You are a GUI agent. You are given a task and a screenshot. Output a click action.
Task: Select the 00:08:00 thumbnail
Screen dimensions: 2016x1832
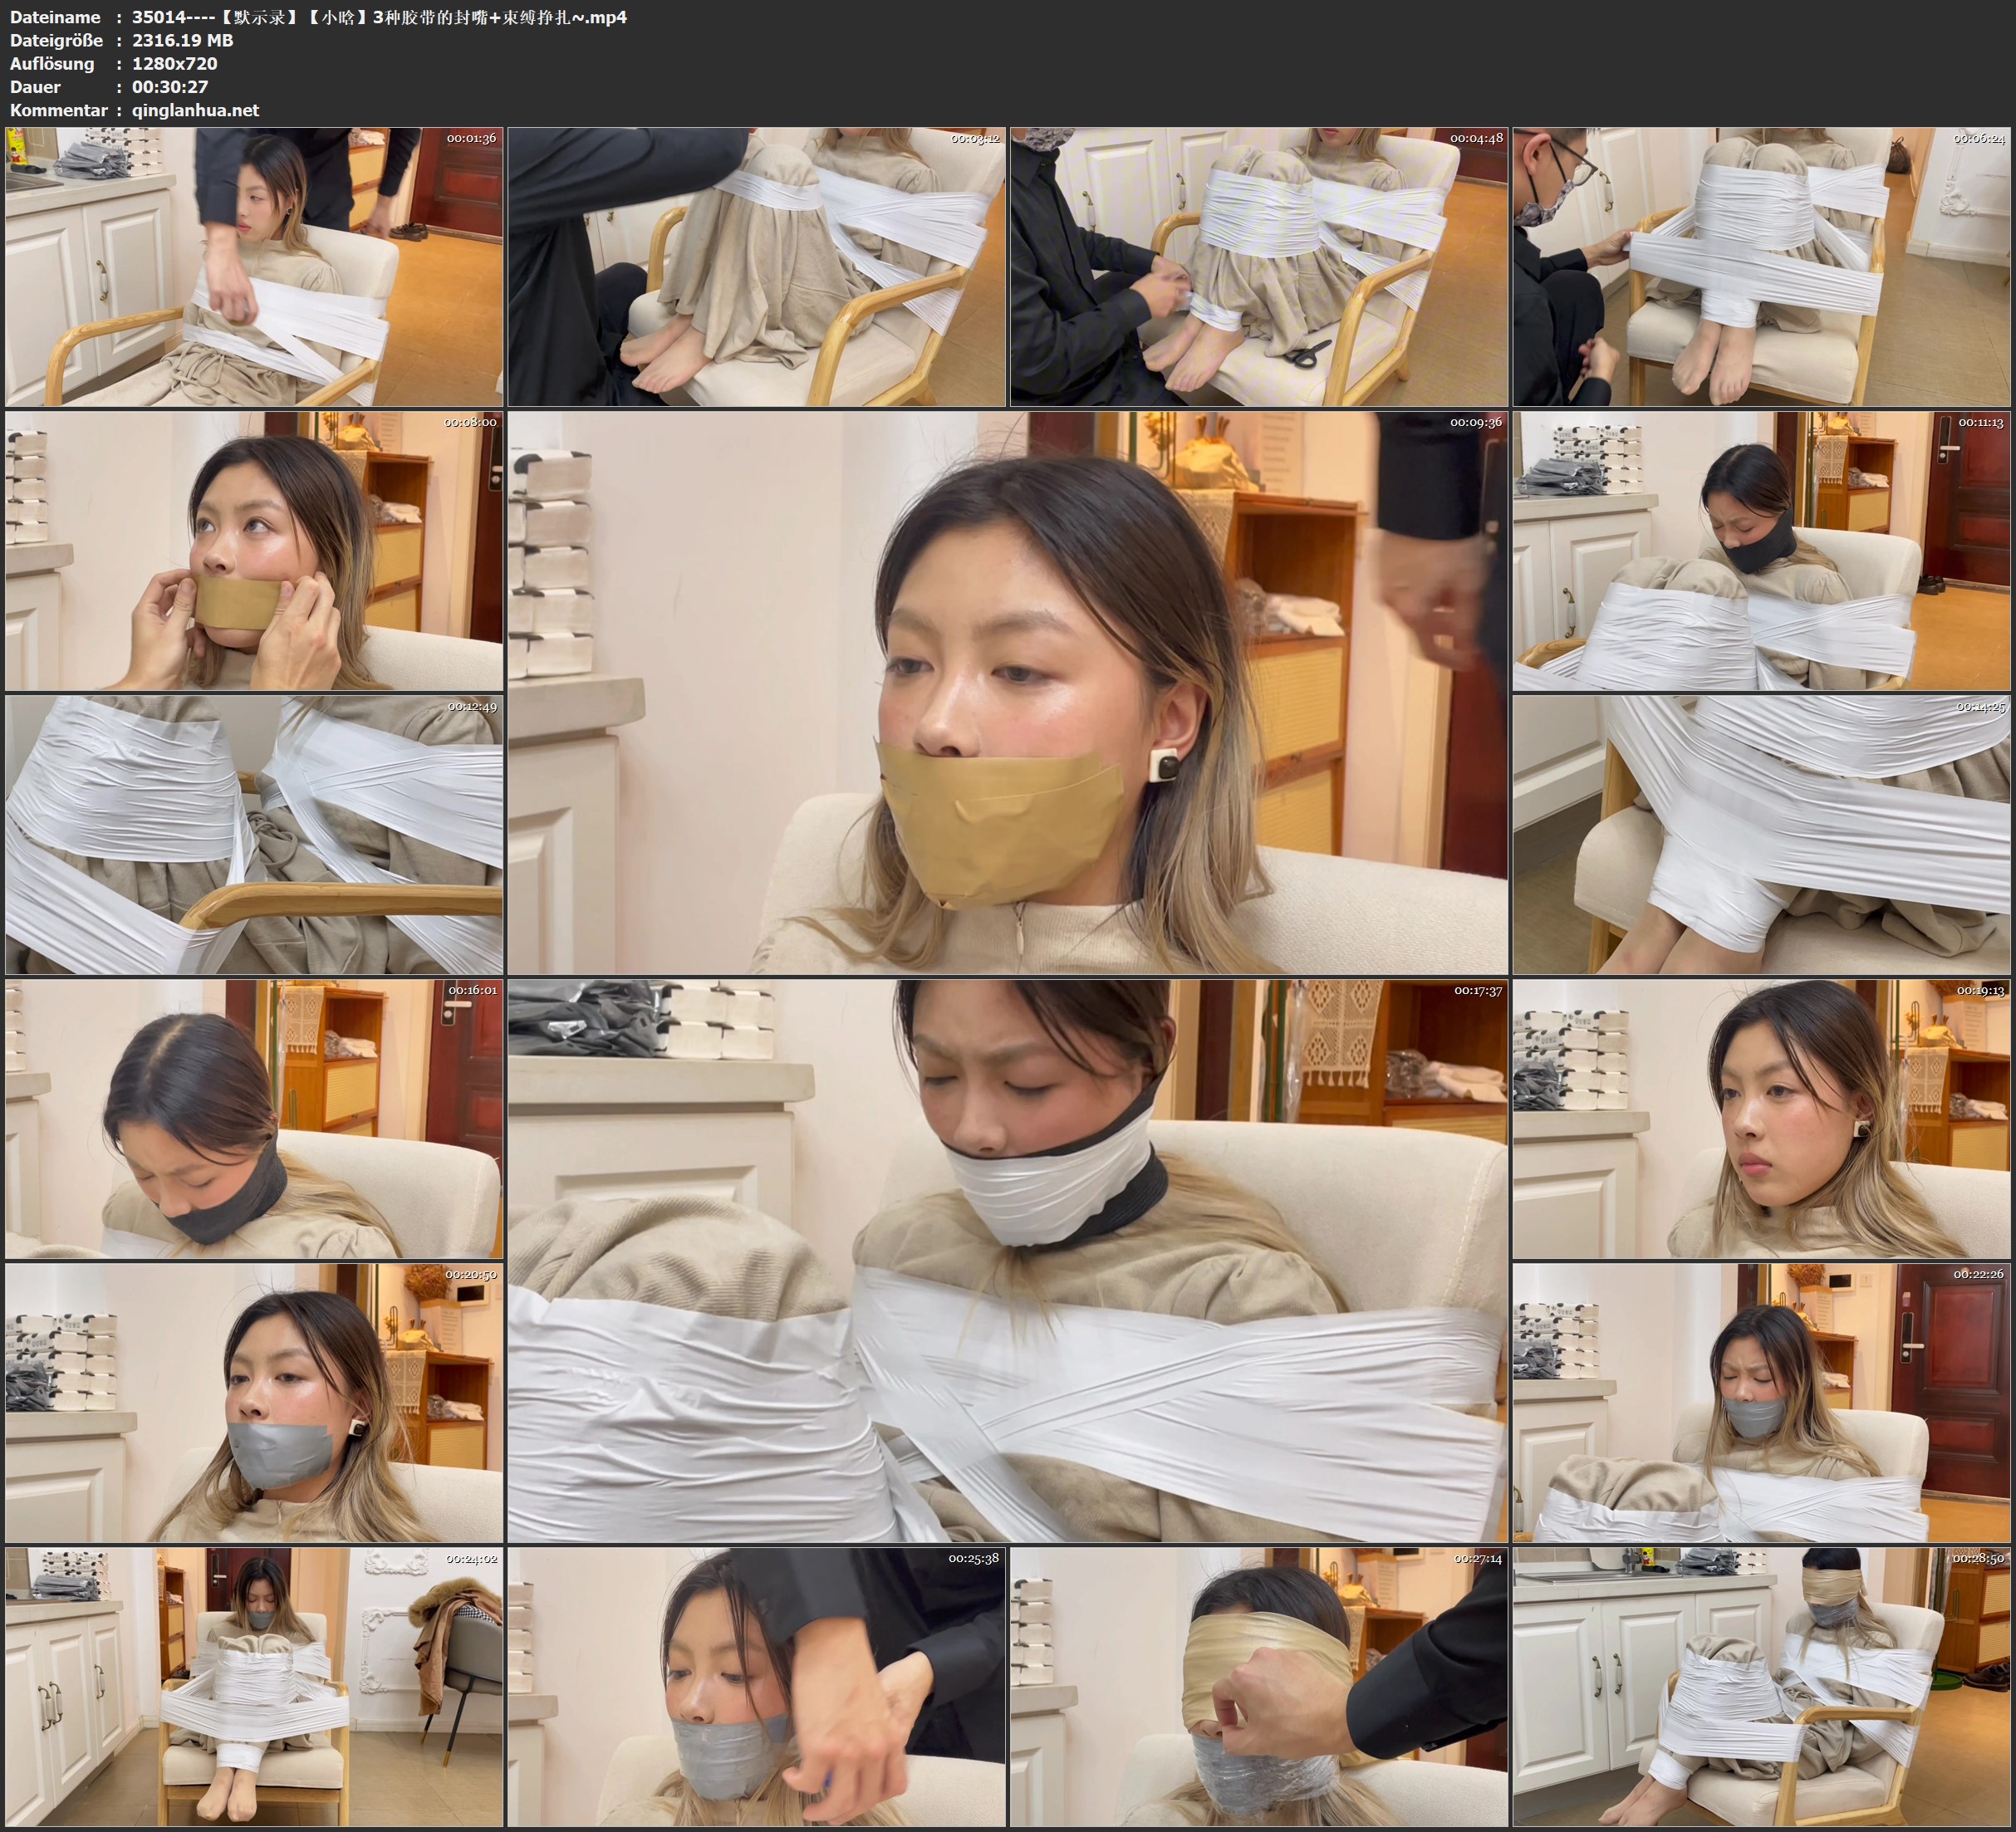[254, 551]
